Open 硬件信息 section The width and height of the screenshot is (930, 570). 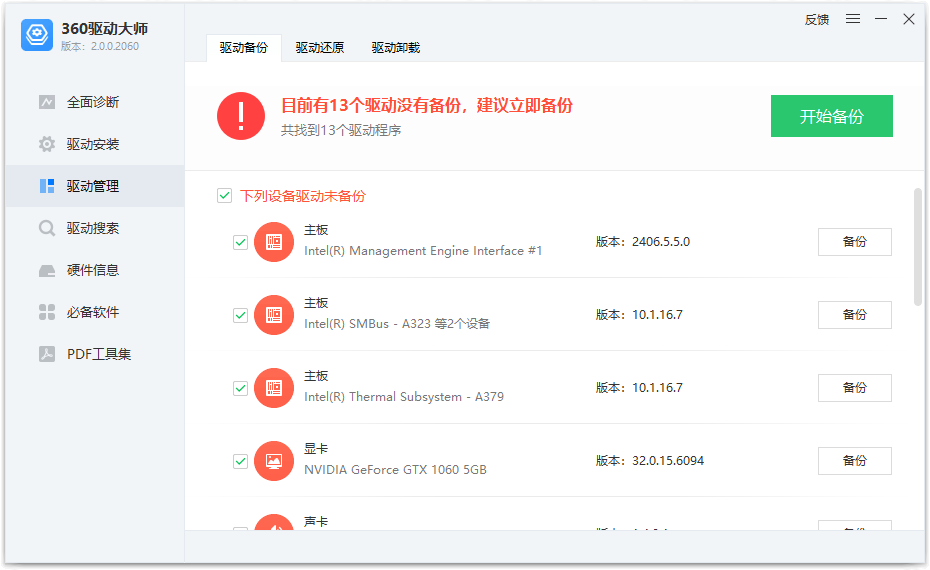pos(95,270)
